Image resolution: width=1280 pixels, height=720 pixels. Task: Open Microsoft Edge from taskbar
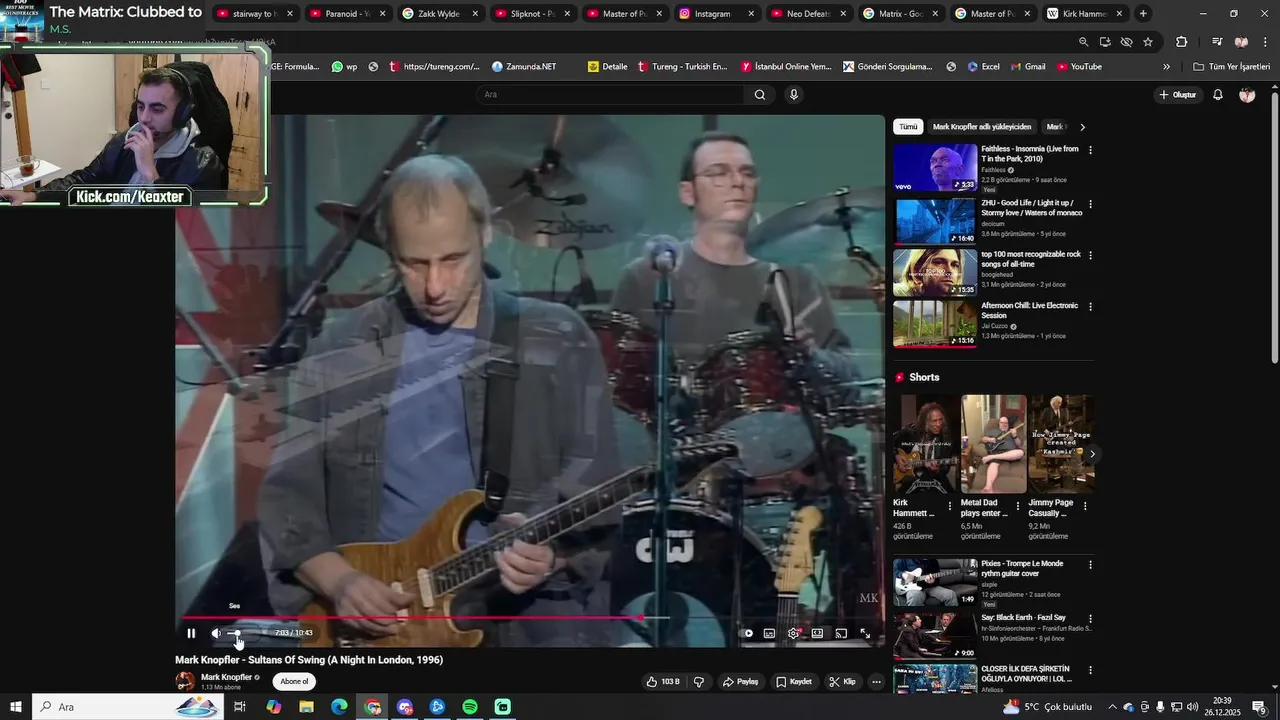[339, 707]
